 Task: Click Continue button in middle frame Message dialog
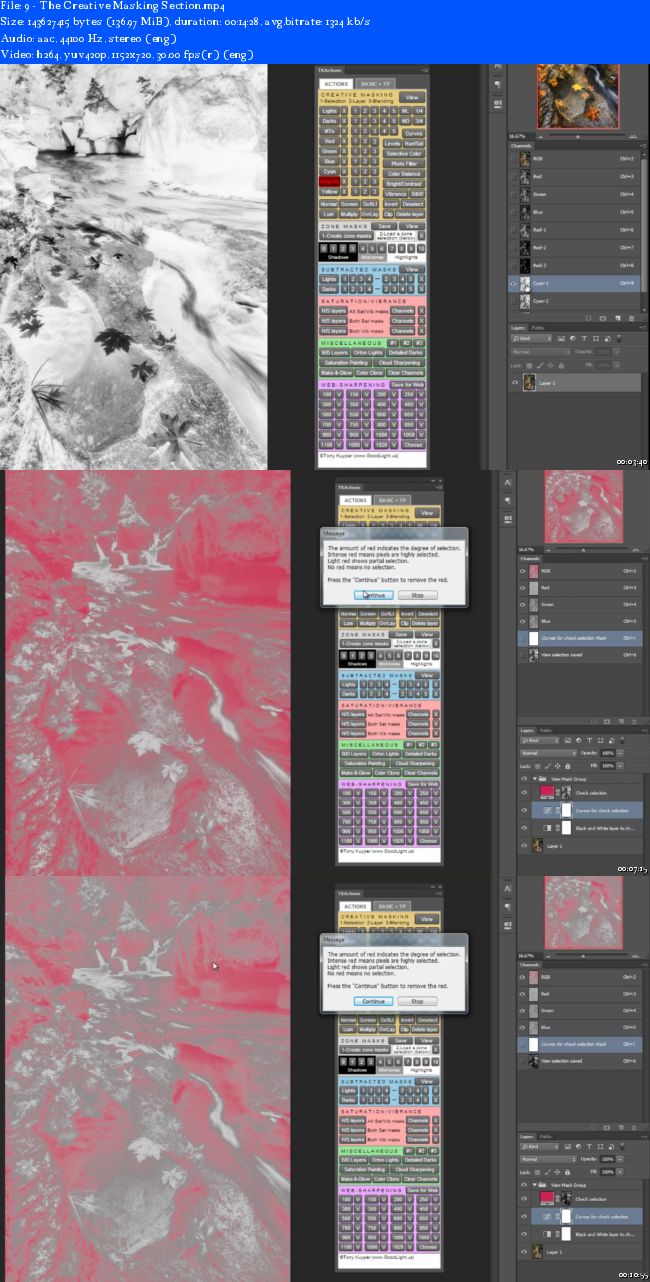(x=374, y=594)
